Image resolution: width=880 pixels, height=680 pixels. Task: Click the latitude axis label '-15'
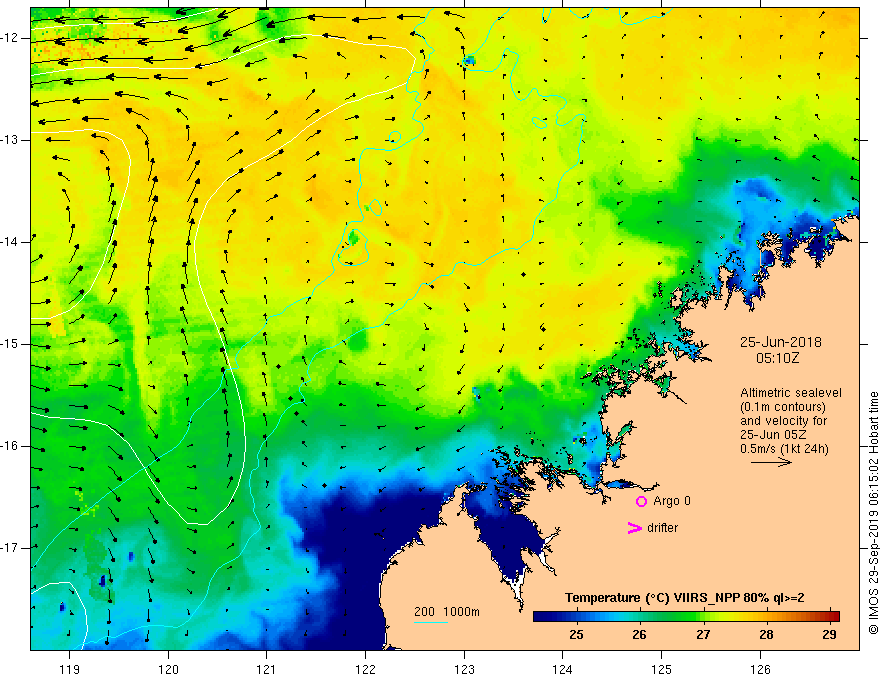[11, 344]
